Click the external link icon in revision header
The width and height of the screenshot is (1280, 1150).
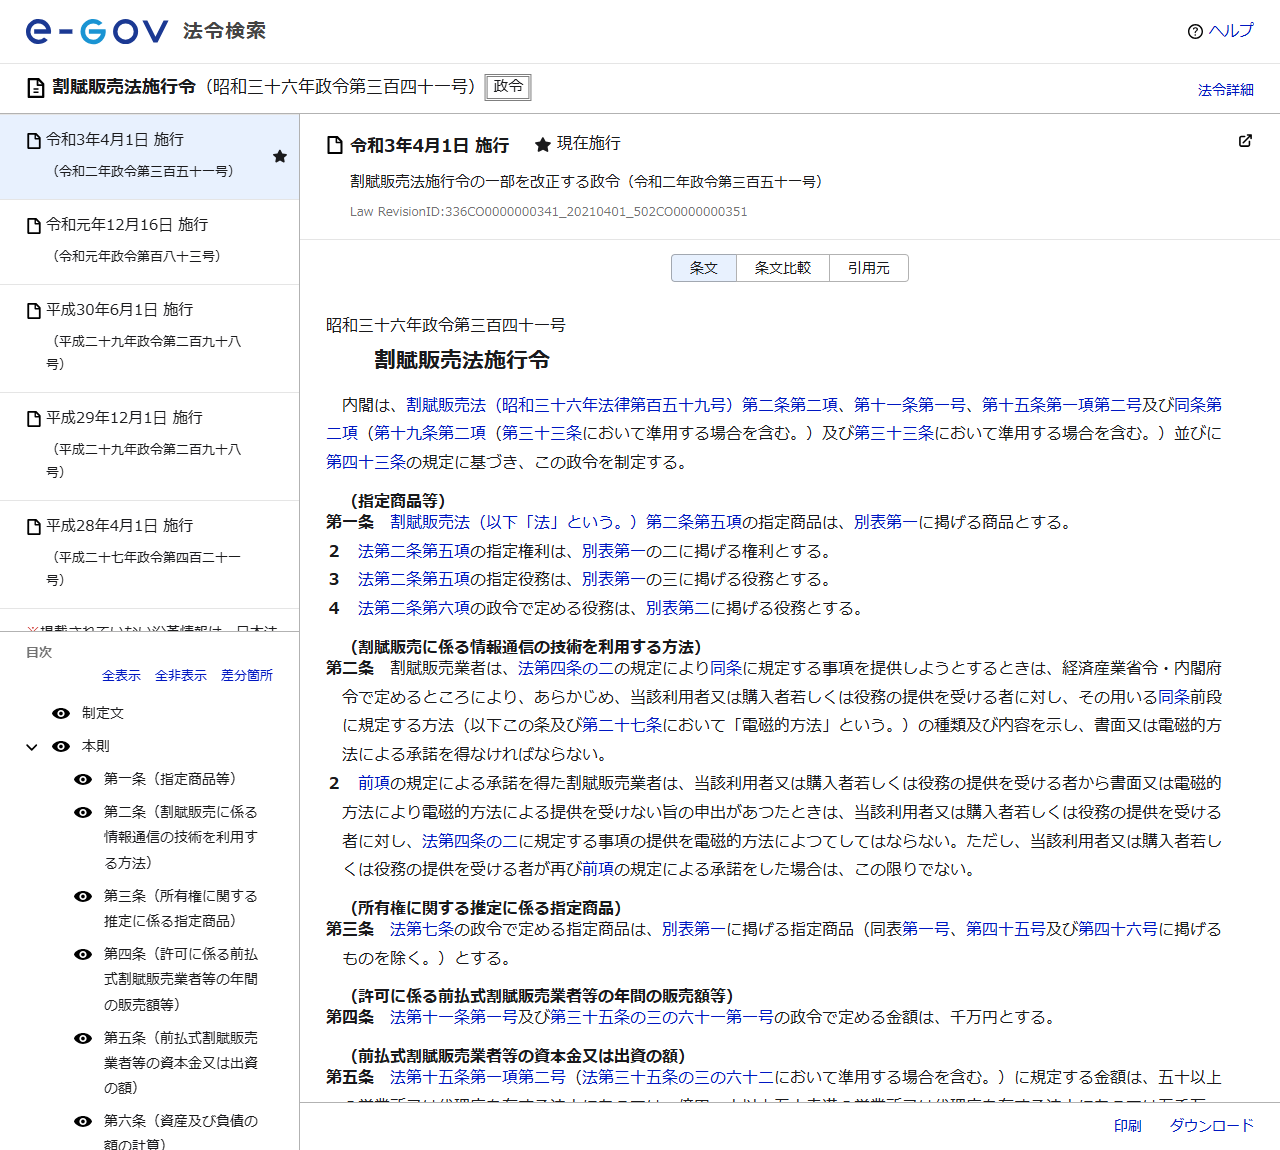[1245, 141]
